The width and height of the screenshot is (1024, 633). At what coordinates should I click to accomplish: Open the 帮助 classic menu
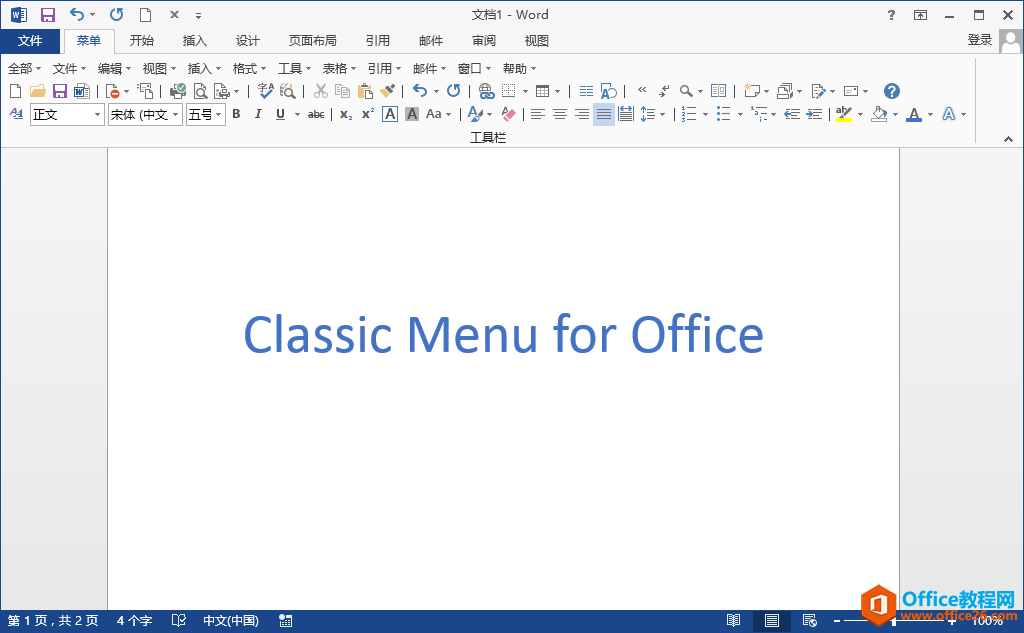pos(519,69)
